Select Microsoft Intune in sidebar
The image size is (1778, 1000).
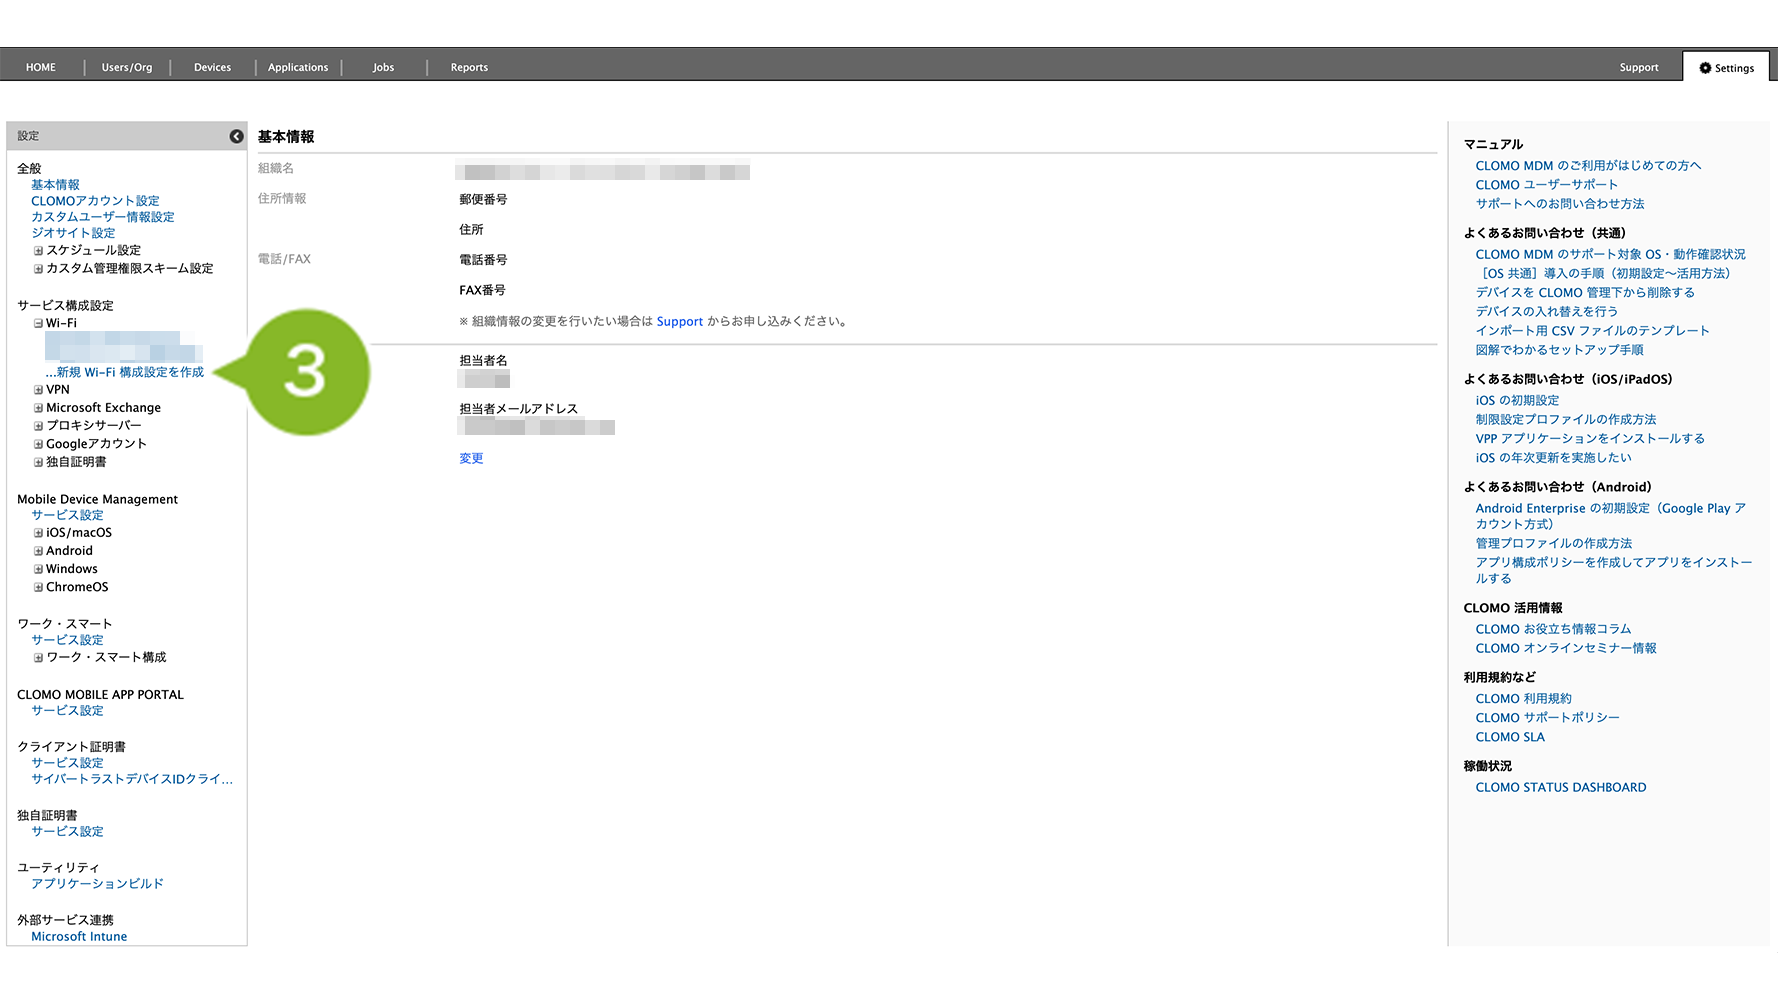pyautogui.click(x=79, y=937)
